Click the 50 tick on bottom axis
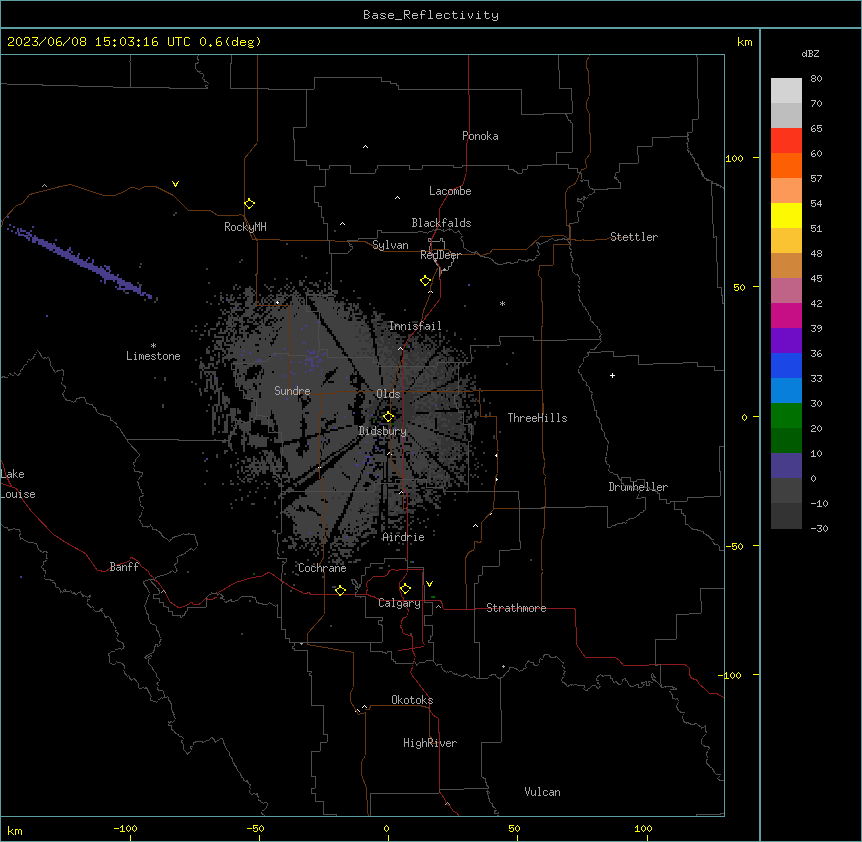Screen dimensions: 862x842 pos(514,829)
